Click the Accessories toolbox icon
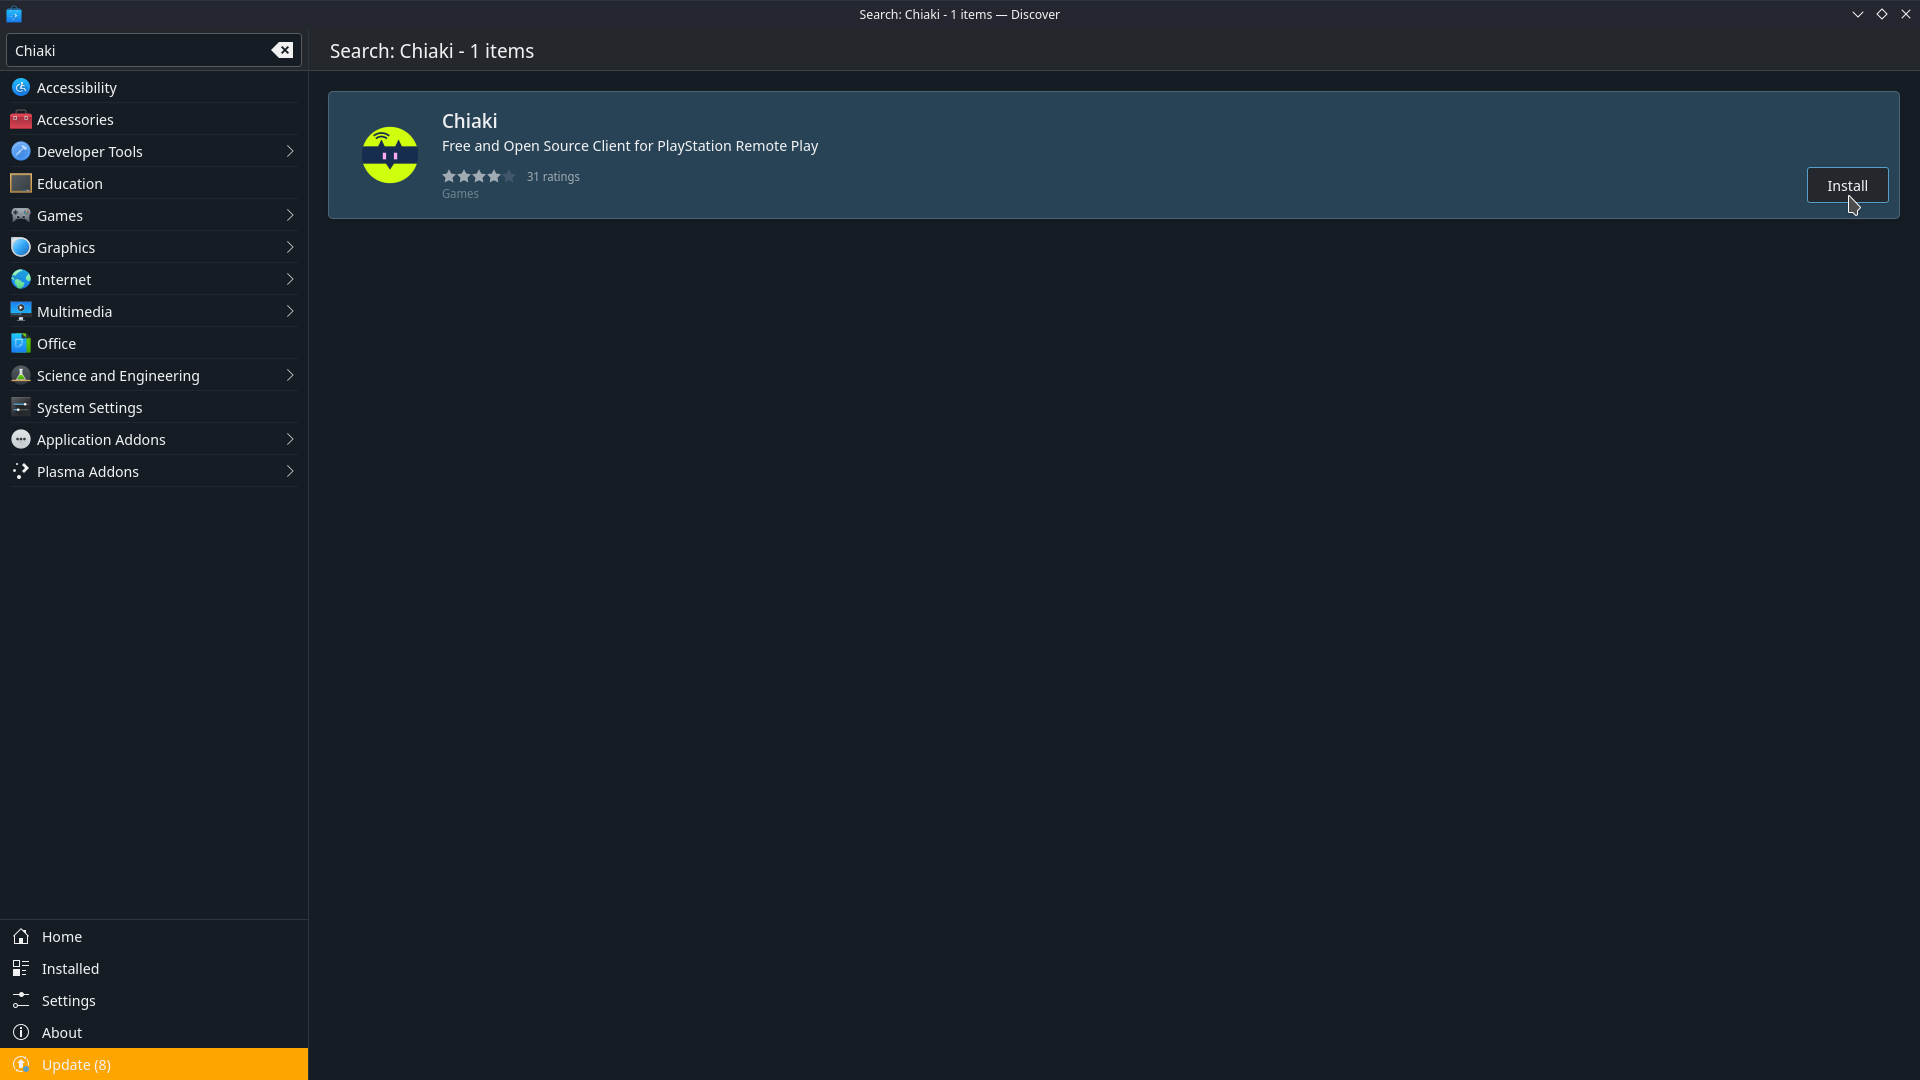The width and height of the screenshot is (1920, 1080). [20, 119]
